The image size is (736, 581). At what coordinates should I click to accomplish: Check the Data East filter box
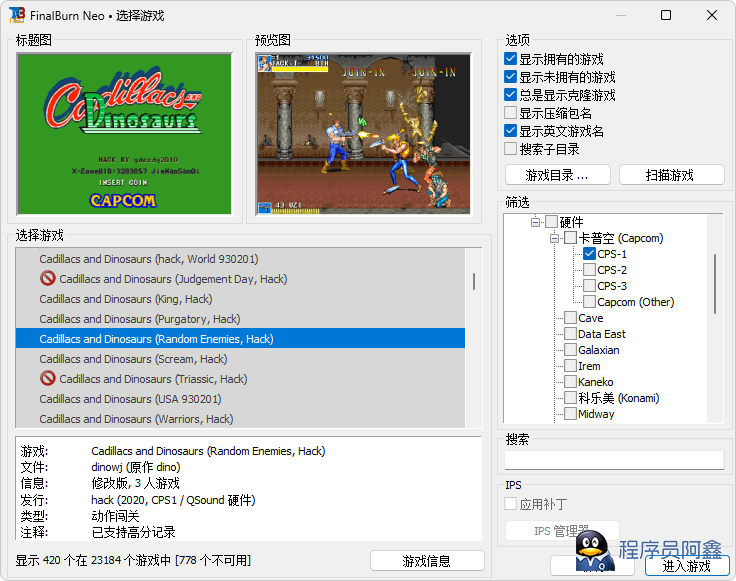(x=570, y=334)
